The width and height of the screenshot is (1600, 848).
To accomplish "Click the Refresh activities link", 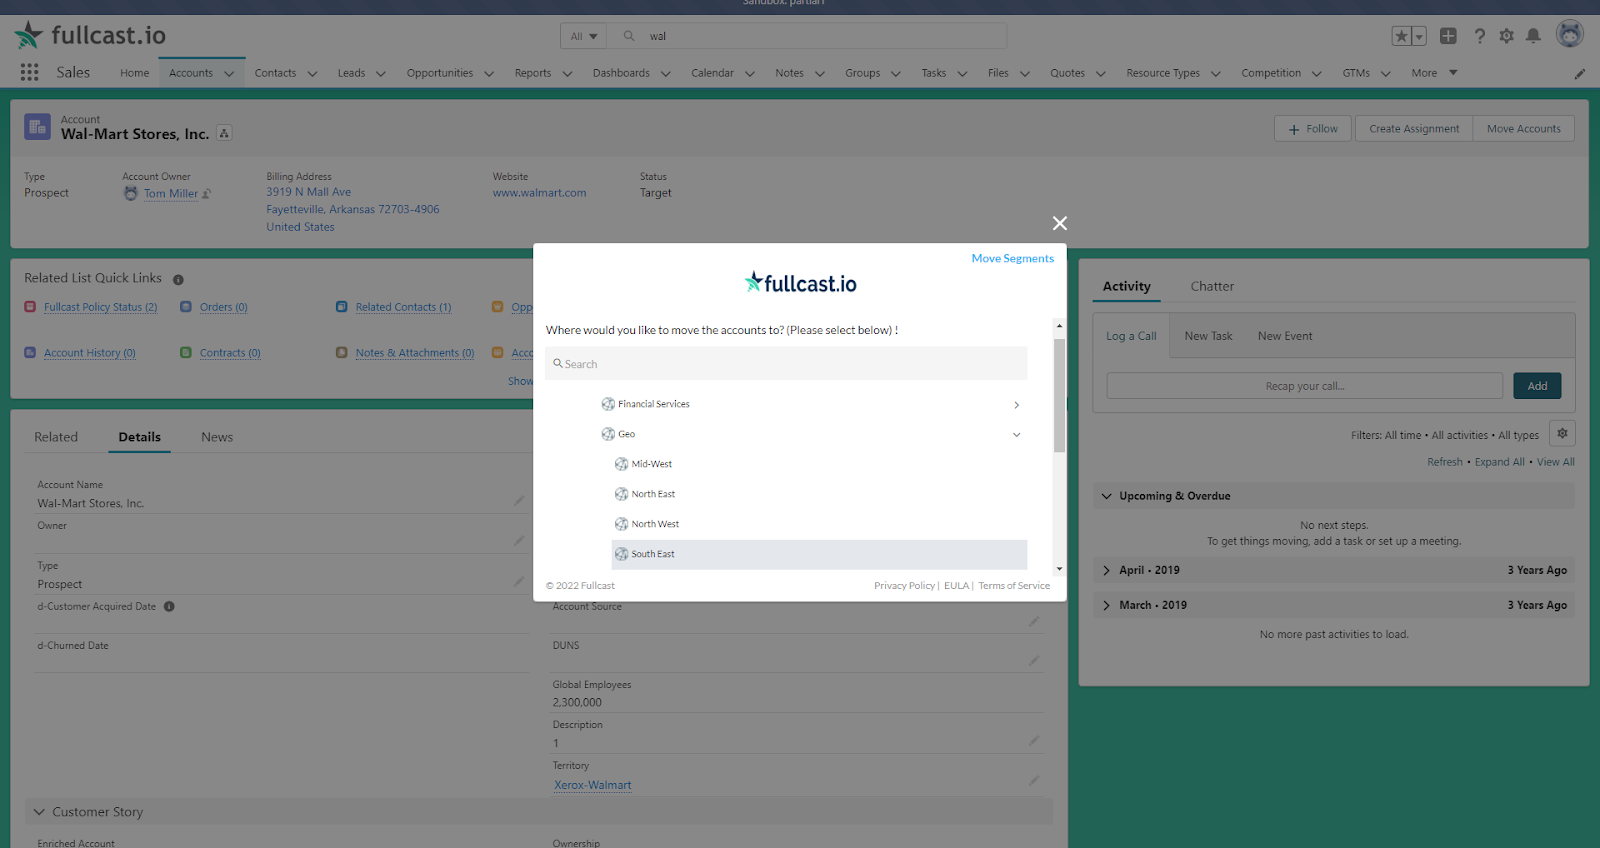I will (1445, 462).
